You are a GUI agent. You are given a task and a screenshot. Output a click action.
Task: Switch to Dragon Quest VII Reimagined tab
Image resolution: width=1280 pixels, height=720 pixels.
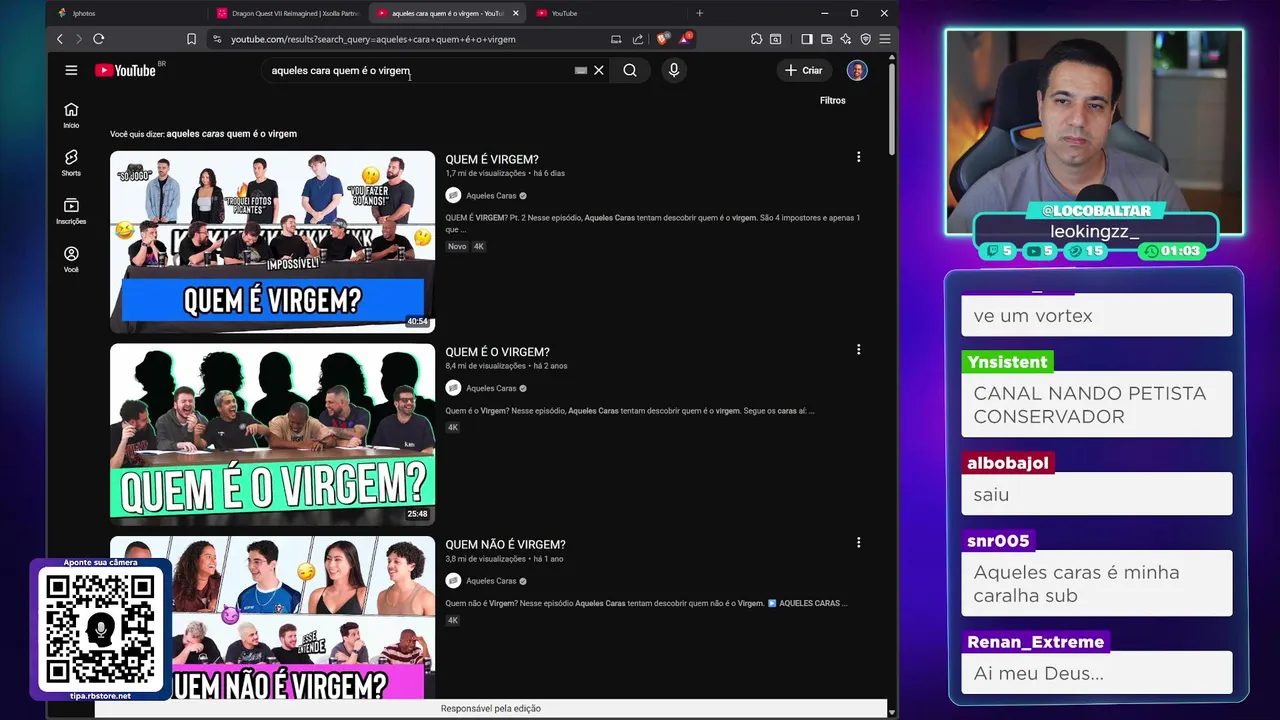[288, 13]
